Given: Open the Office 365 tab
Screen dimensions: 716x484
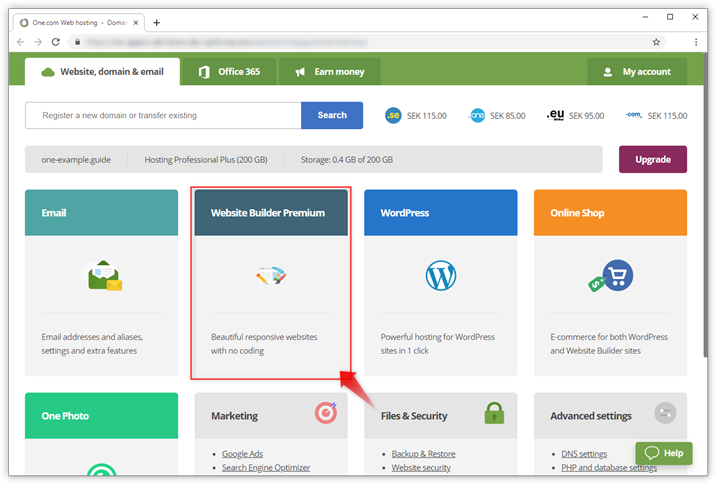Looking at the screenshot, I should point(229,72).
